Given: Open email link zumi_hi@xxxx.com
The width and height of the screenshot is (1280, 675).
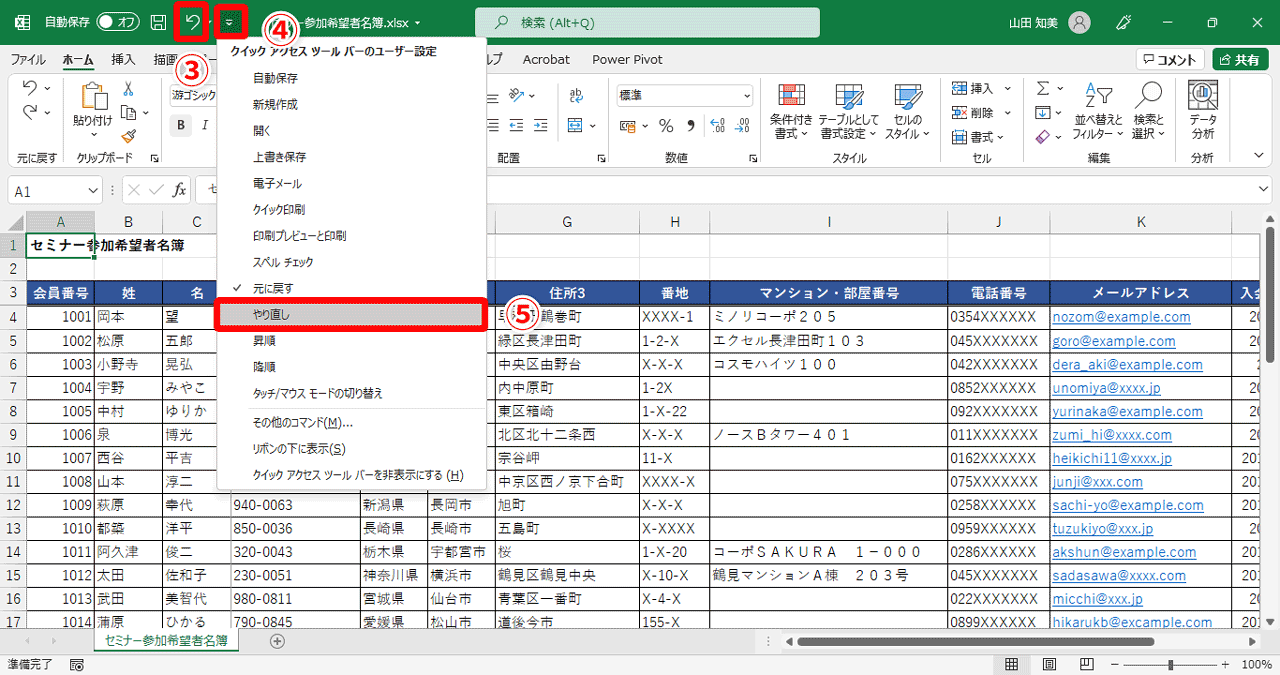Looking at the screenshot, I should click(1112, 435).
